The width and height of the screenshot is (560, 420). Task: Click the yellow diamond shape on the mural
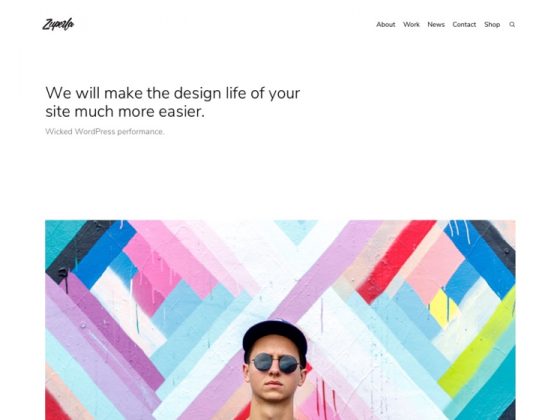pos(443,309)
